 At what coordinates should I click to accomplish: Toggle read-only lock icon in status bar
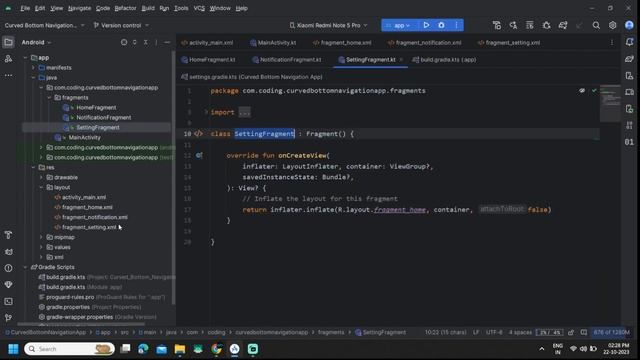pyautogui.click(x=571, y=333)
